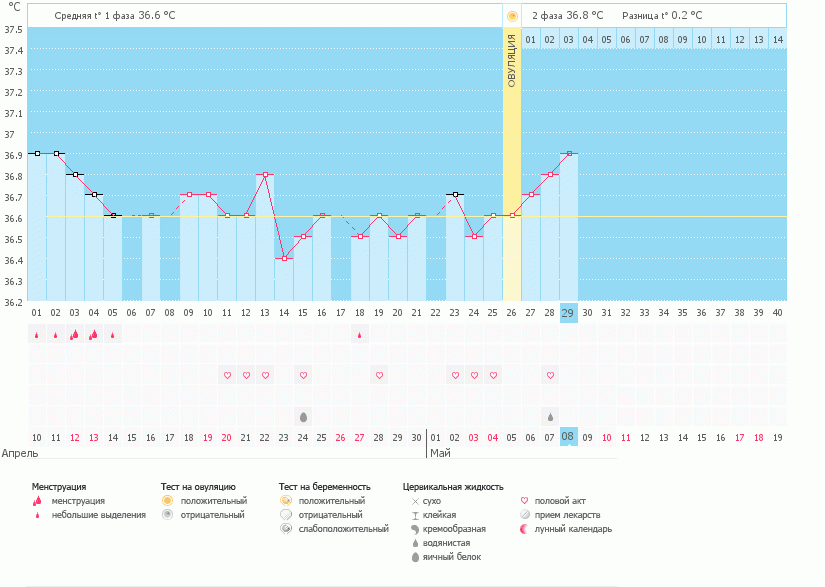Screen dimensions: 825x587
Task: Click the watery fluid drop icon on day 28
Action: coord(549,416)
